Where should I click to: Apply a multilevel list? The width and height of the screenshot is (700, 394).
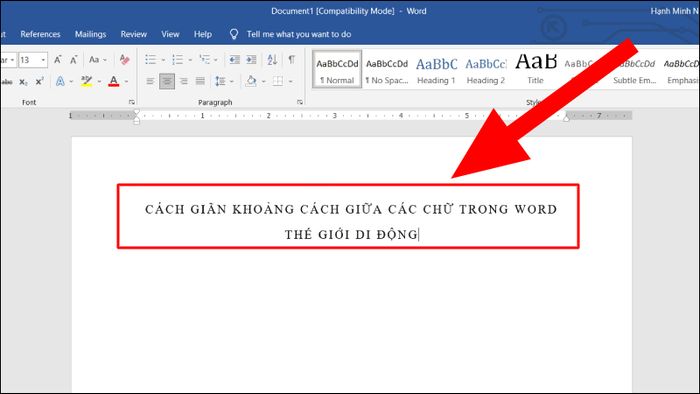click(x=204, y=60)
